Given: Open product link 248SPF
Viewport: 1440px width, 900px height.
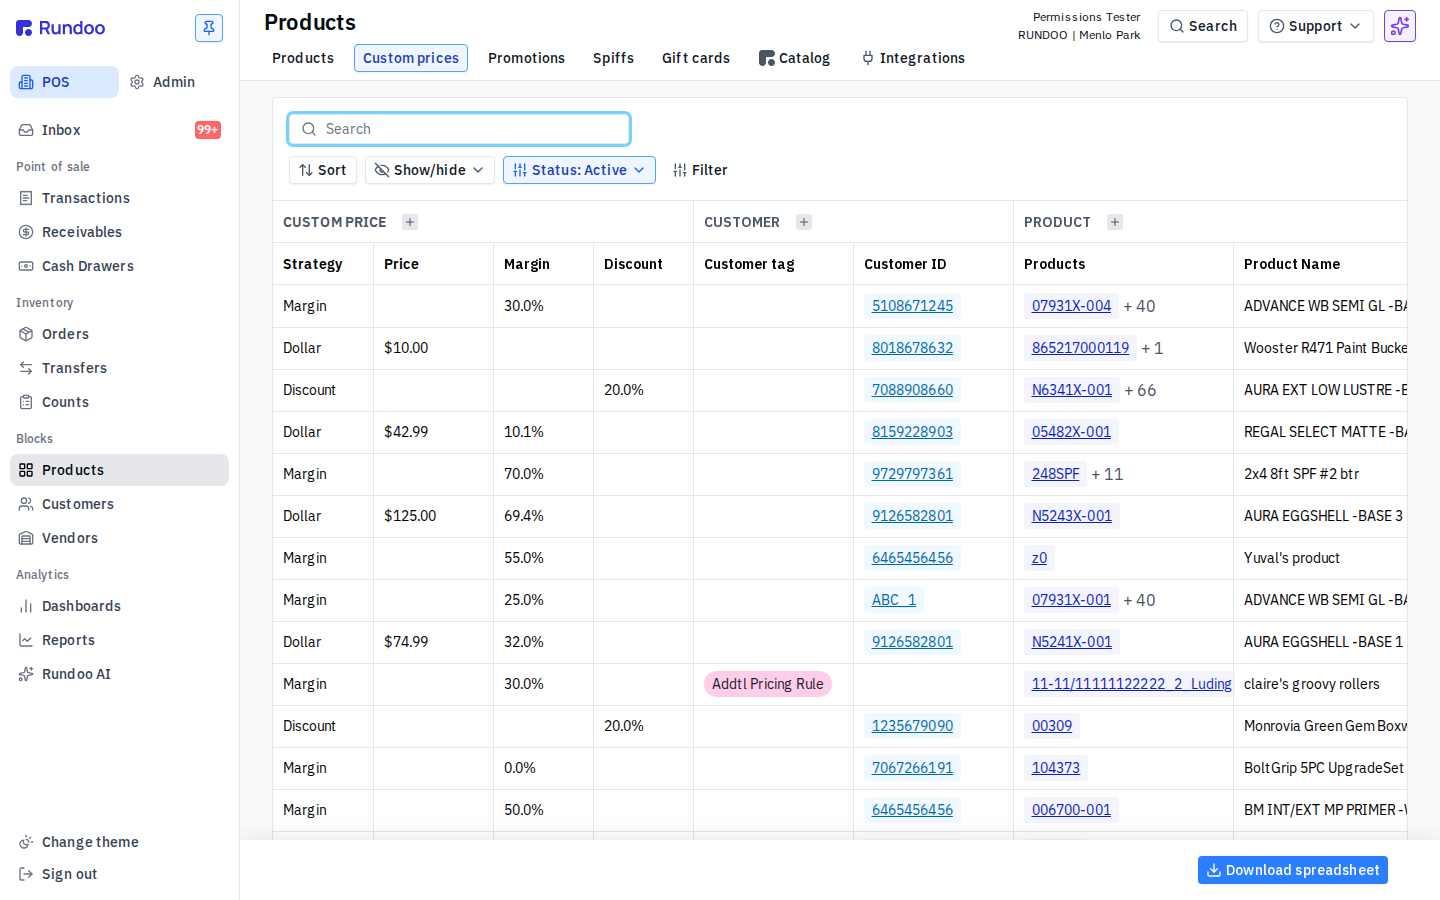Looking at the screenshot, I should tap(1055, 474).
